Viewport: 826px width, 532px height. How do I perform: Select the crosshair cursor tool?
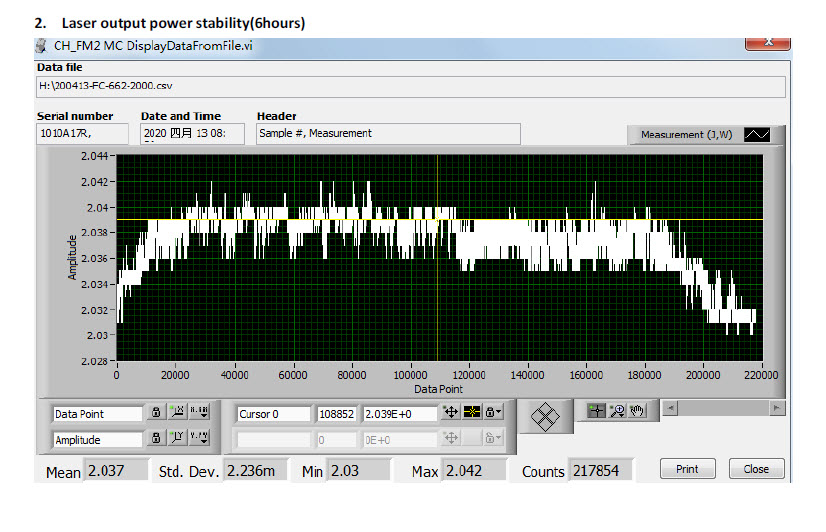(596, 409)
